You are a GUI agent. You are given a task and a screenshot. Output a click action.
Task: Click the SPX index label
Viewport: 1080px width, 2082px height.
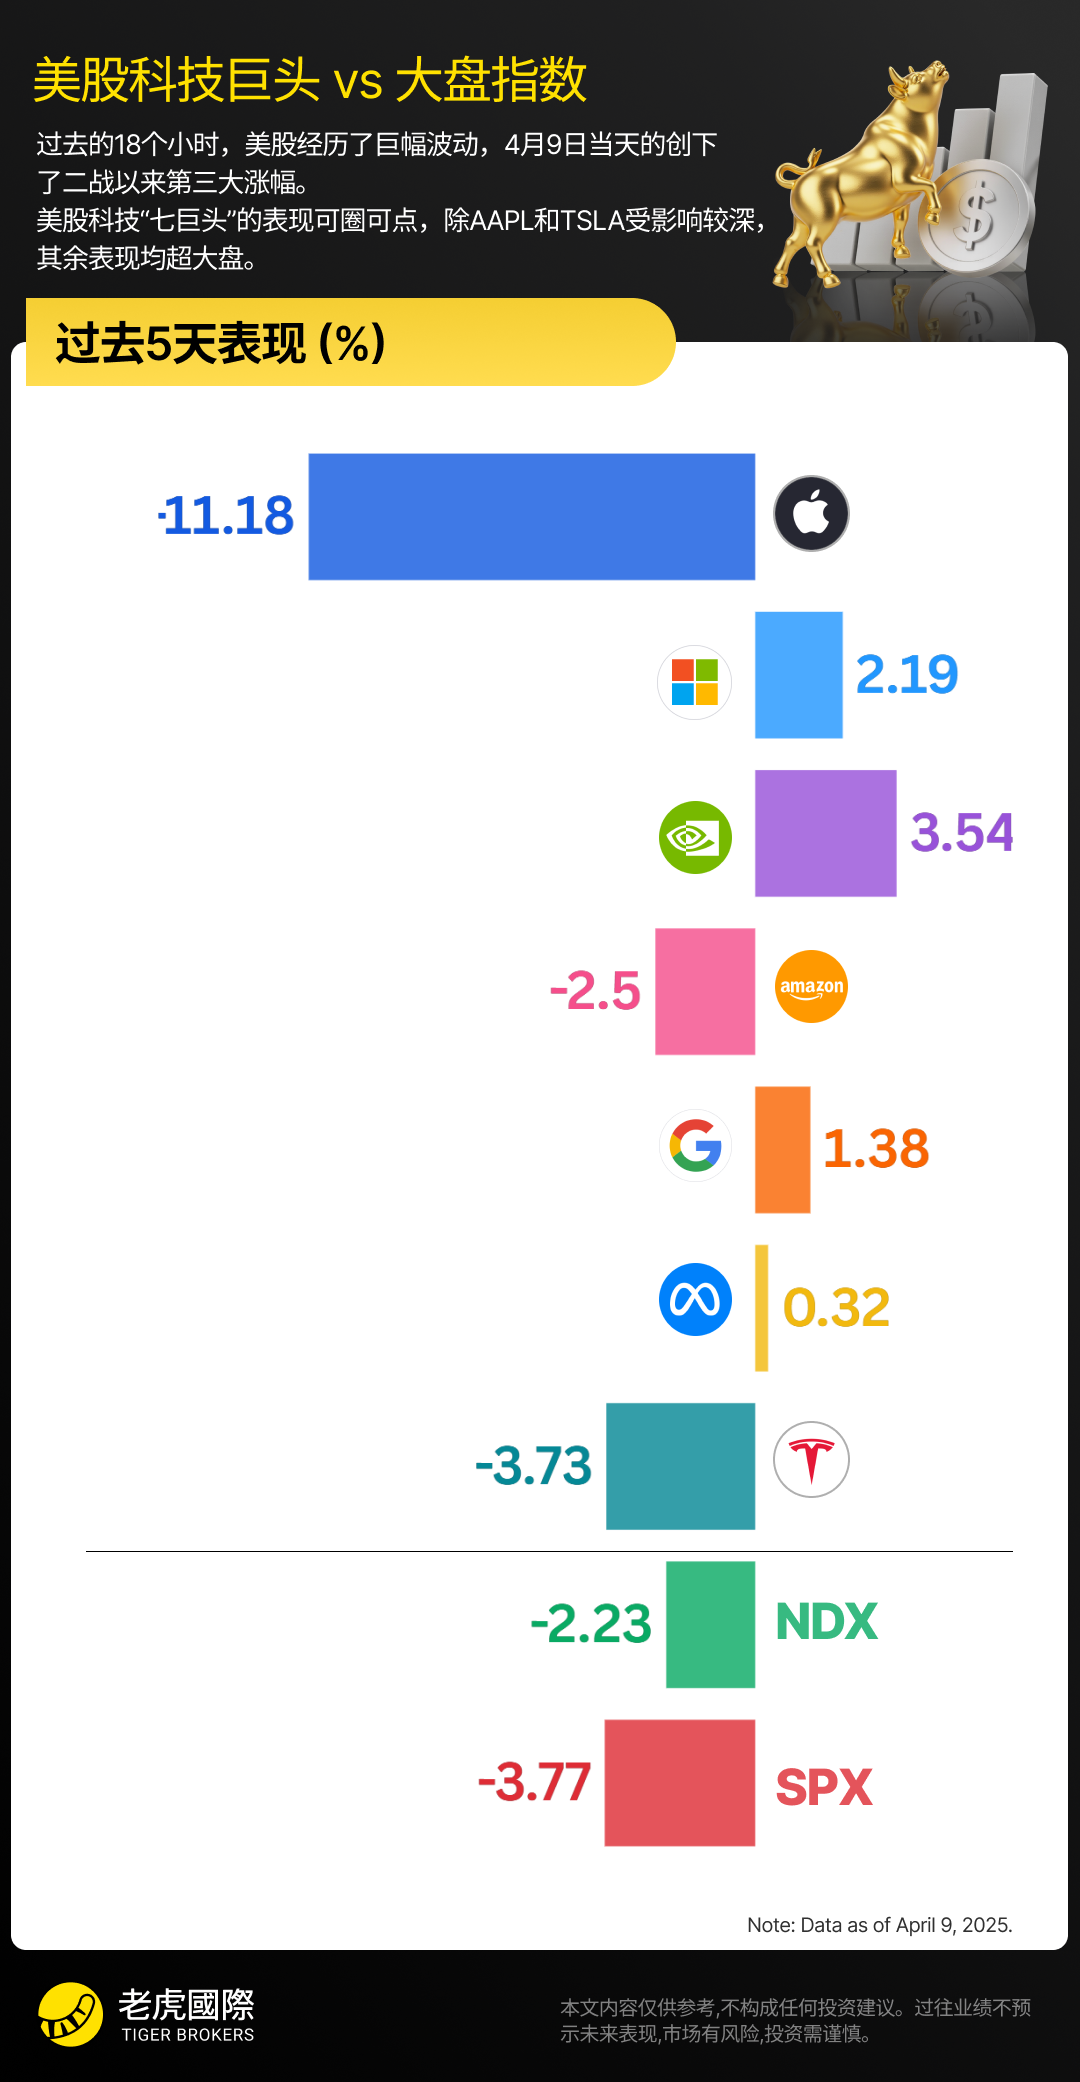point(824,1787)
